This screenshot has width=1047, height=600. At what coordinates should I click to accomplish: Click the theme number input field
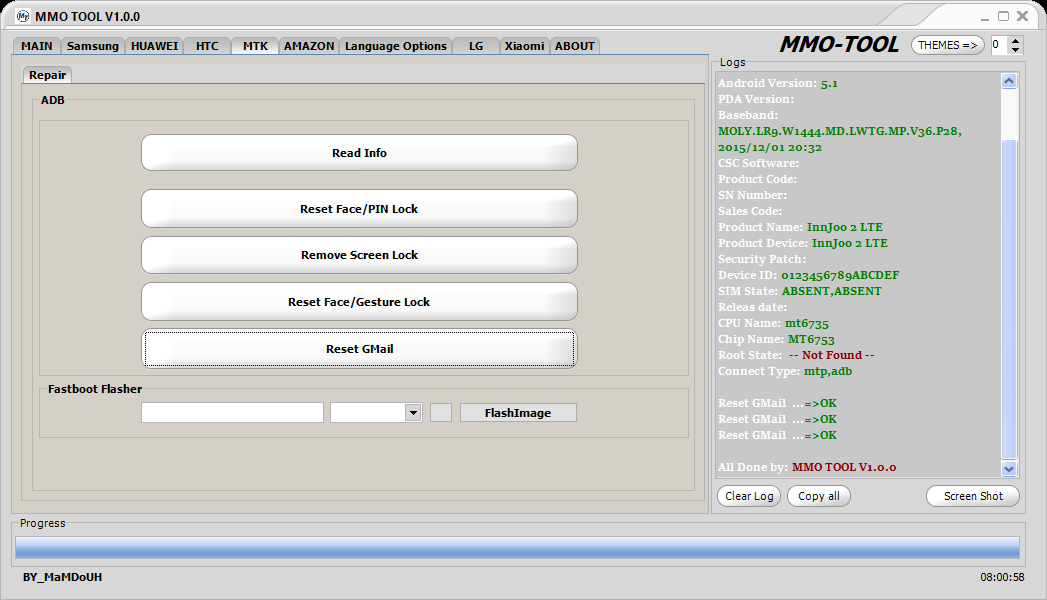tap(1000, 45)
